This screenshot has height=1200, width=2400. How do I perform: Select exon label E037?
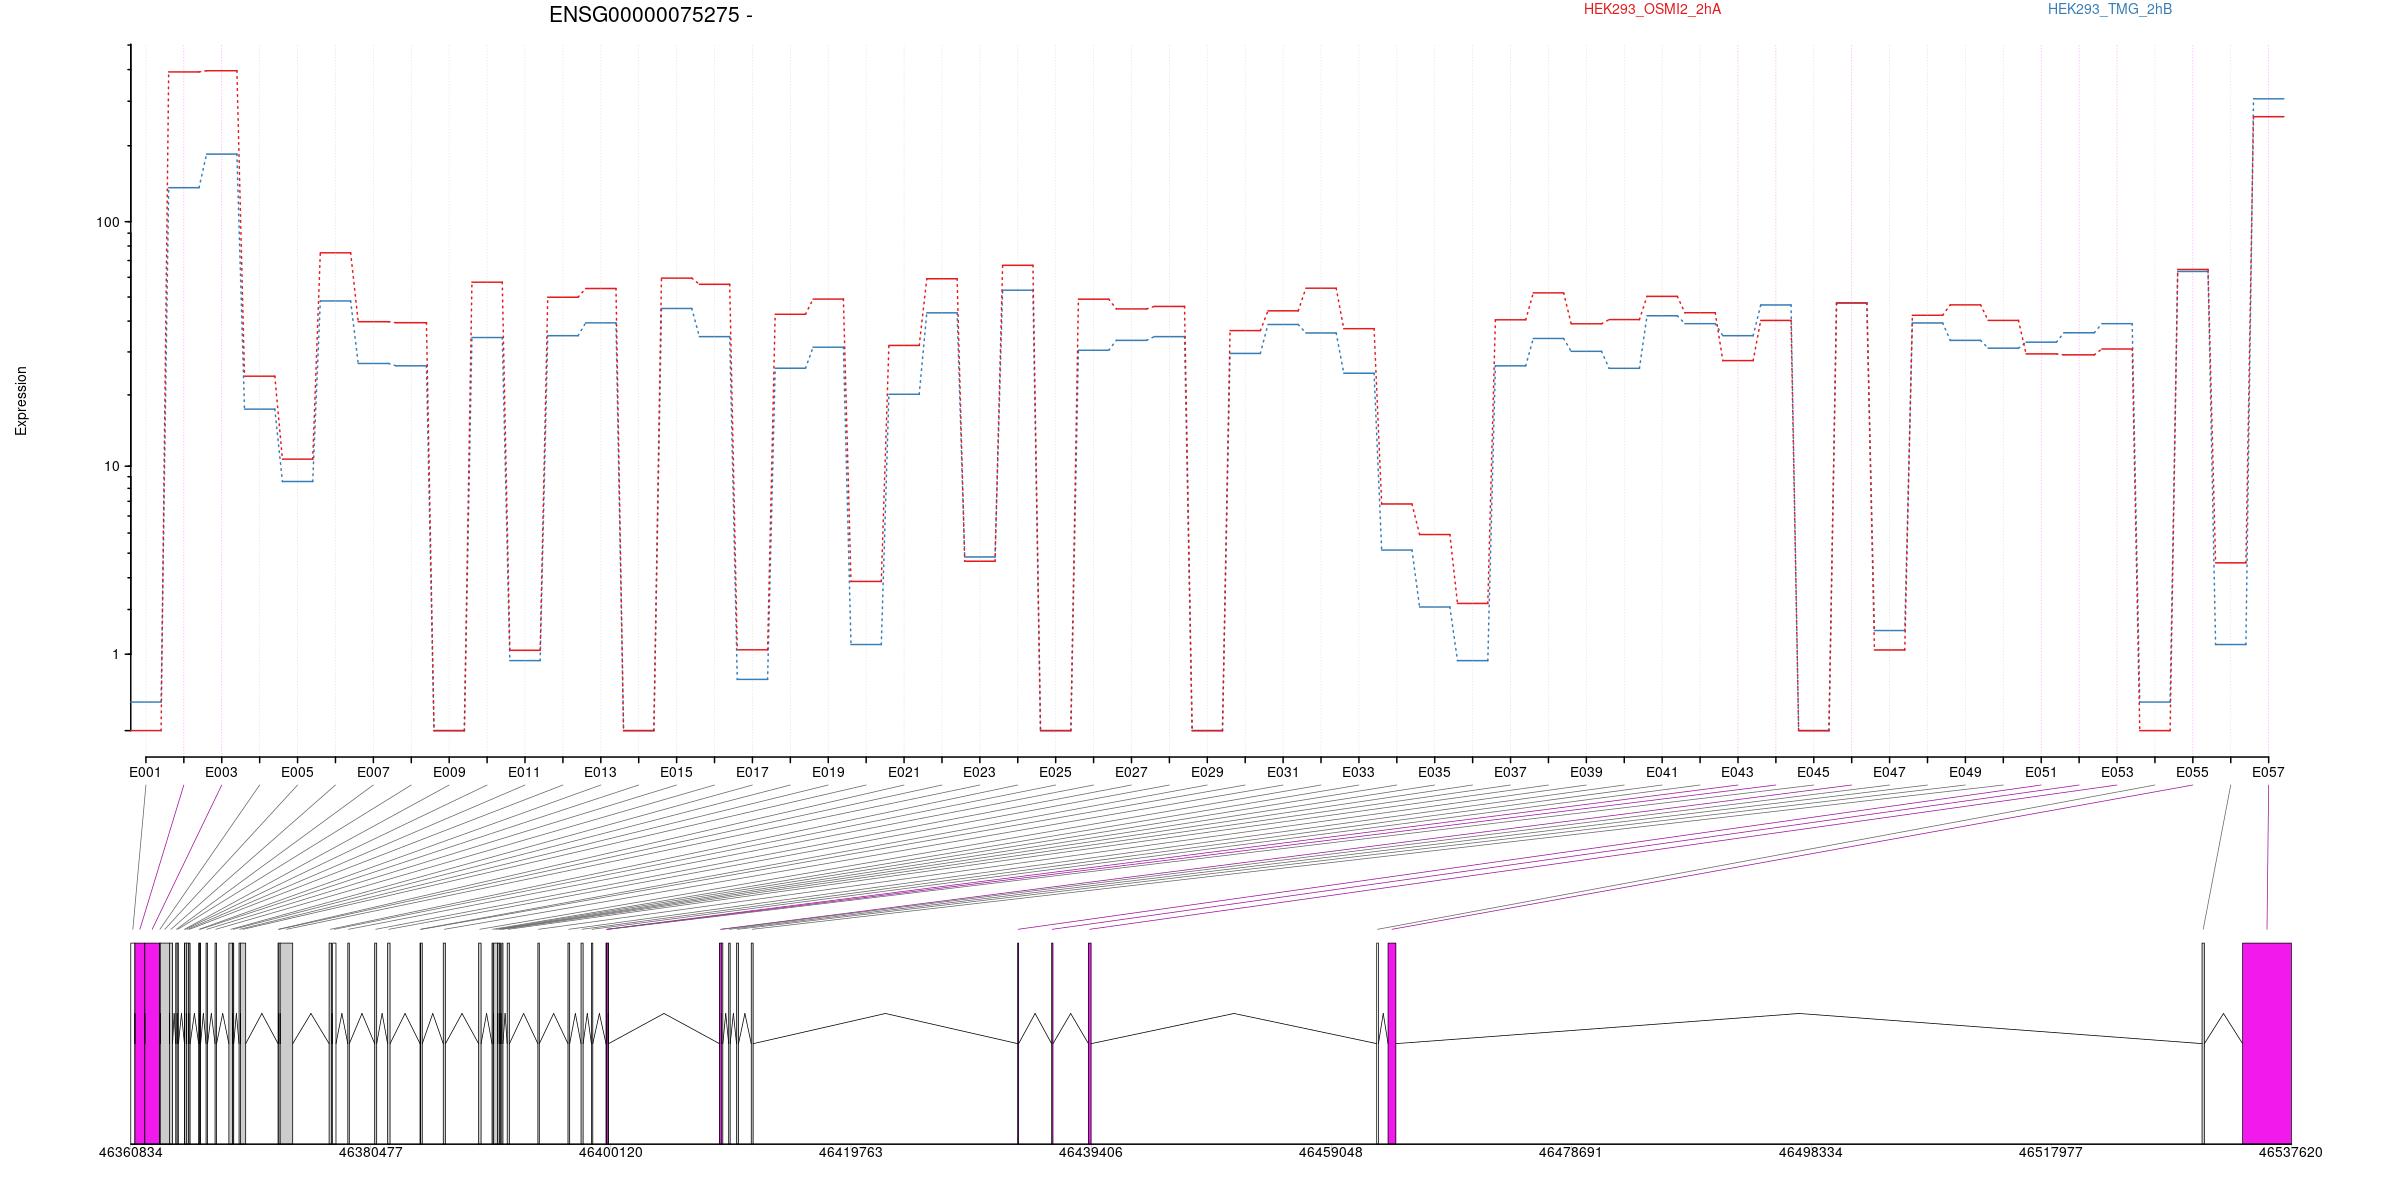1510,772
